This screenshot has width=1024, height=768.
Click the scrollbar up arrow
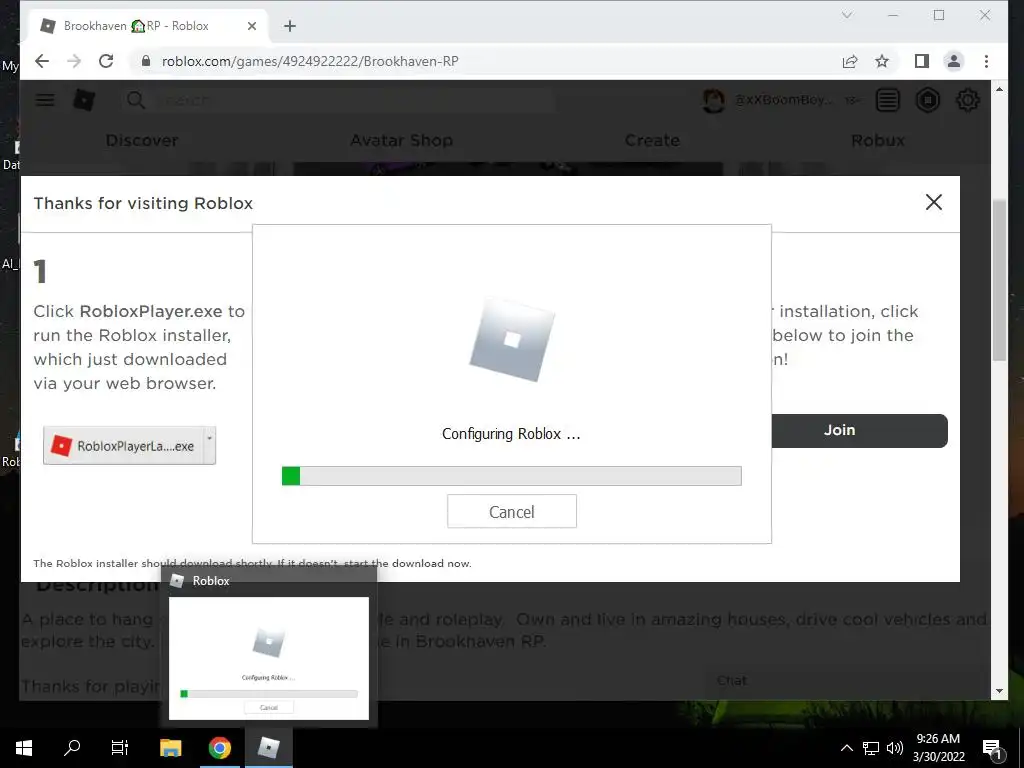click(999, 88)
